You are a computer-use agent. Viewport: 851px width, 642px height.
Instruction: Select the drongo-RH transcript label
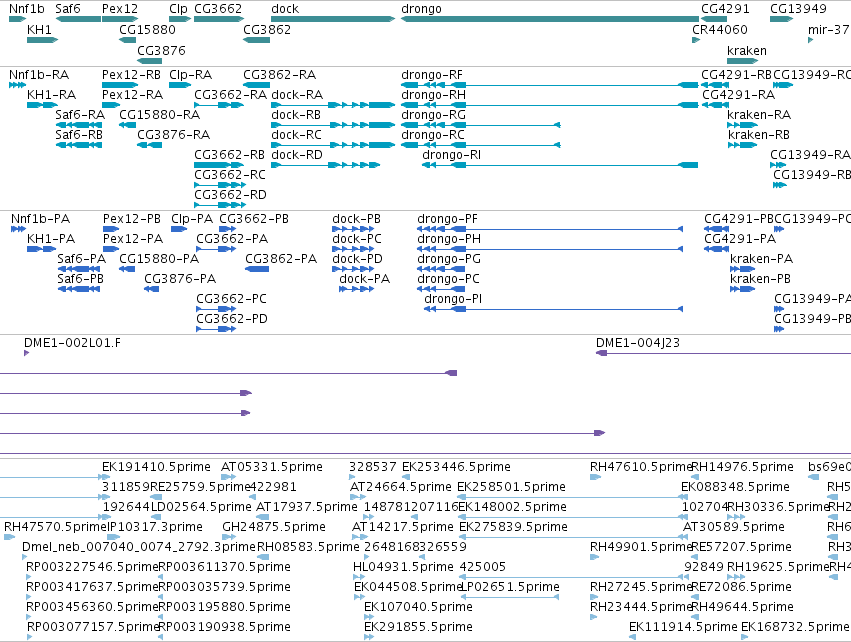[x=433, y=95]
